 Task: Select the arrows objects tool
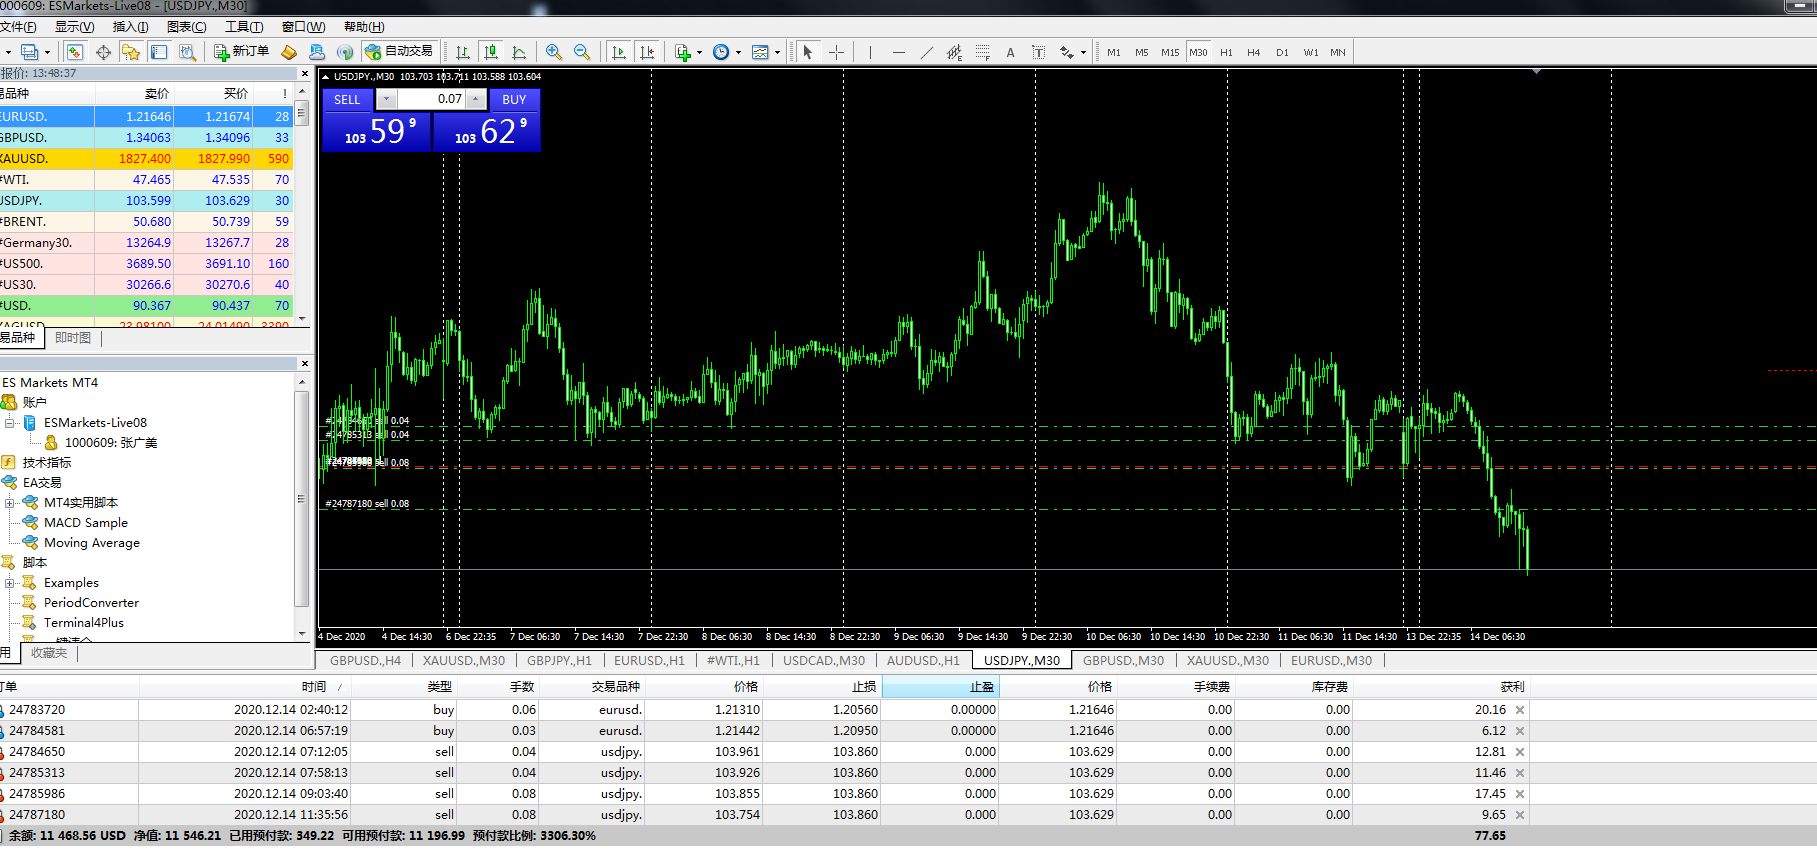(x=1067, y=52)
